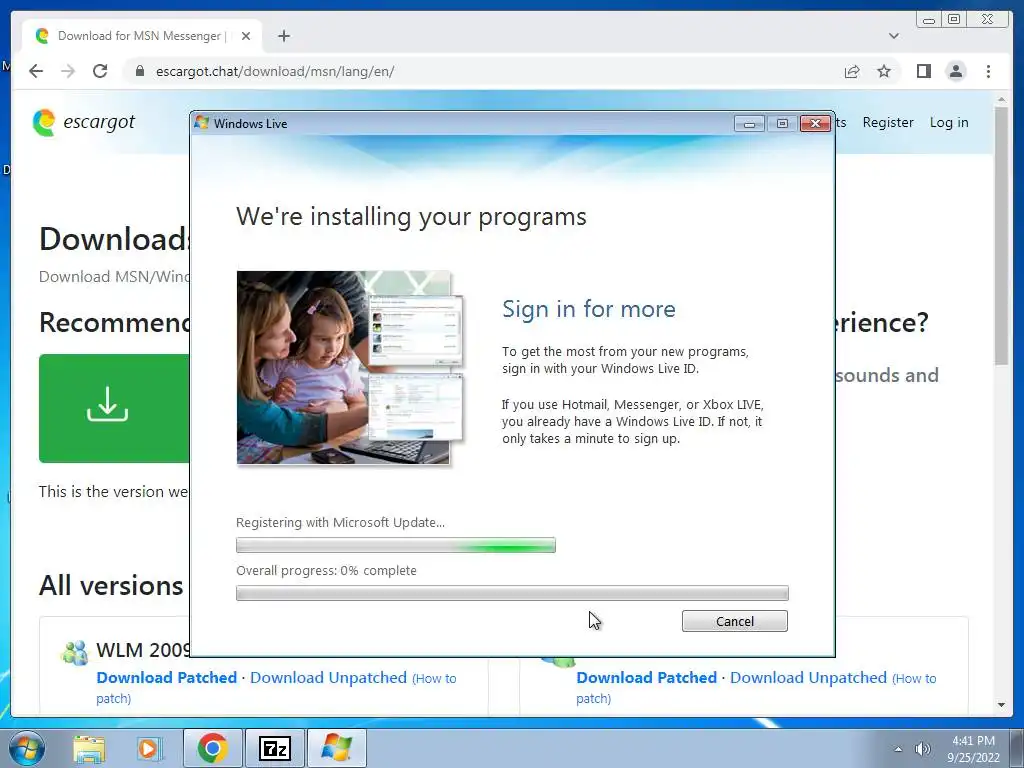
Task: Open the Log in link on escargot
Action: 949,122
